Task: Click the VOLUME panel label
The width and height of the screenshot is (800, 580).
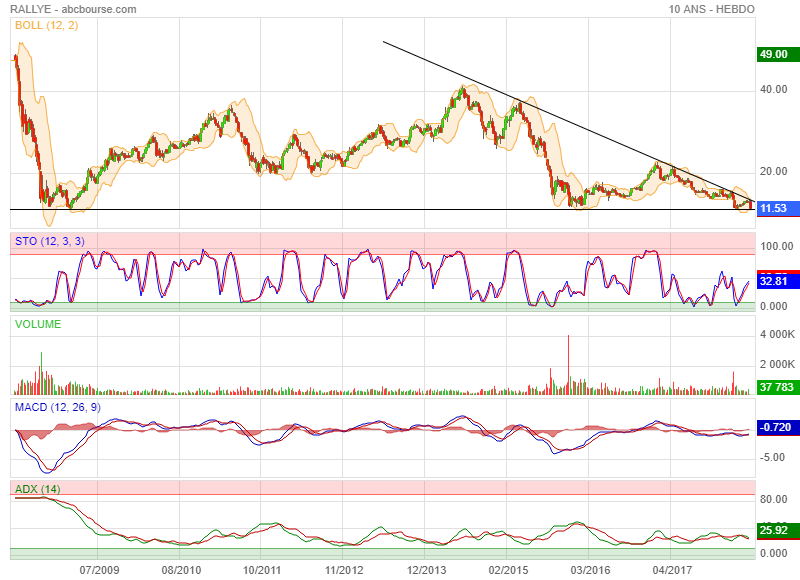Action: click(38, 324)
